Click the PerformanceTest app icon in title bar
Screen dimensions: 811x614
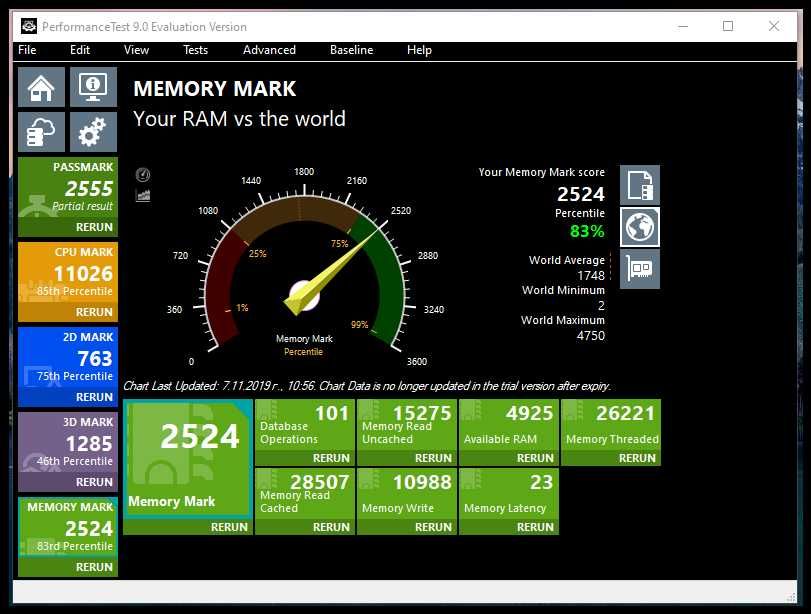click(29, 26)
